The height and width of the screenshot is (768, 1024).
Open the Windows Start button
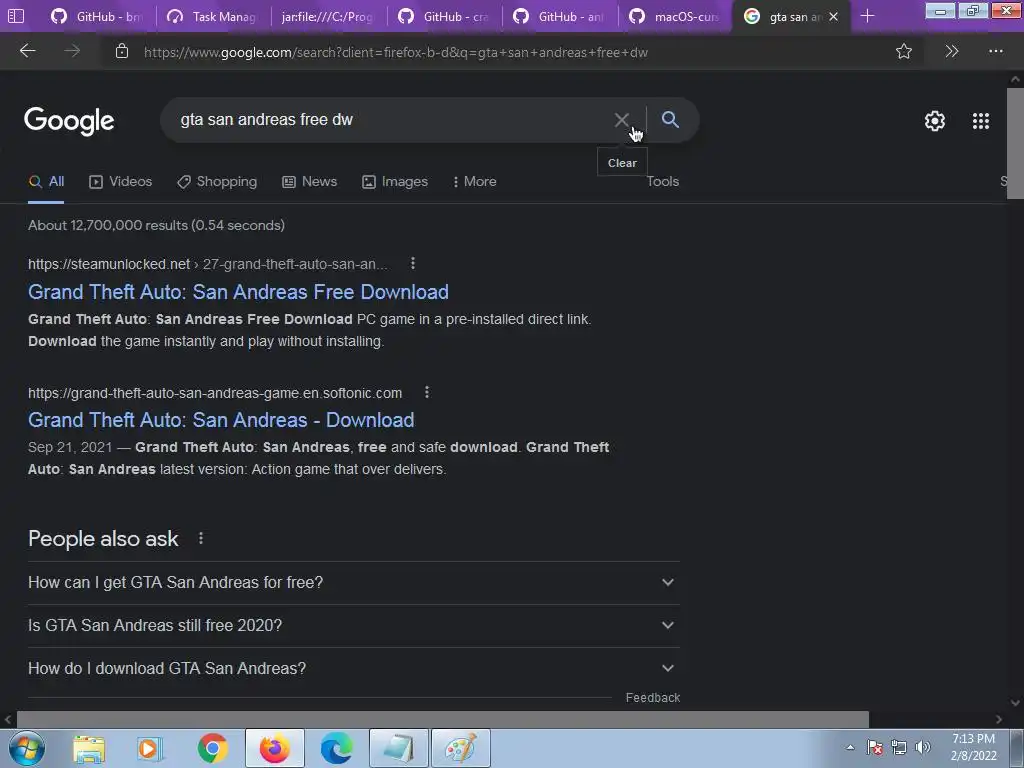27,748
